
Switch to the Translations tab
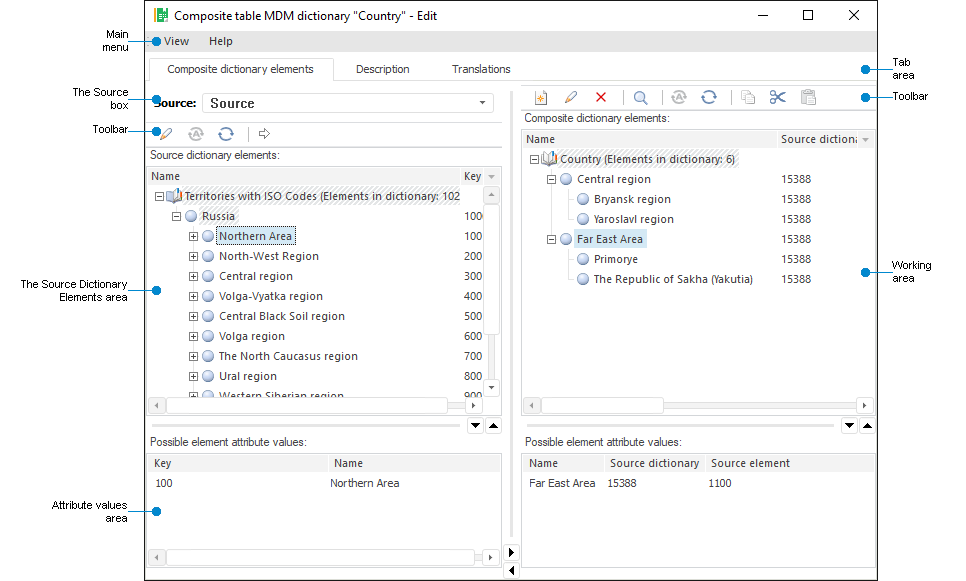coord(480,69)
